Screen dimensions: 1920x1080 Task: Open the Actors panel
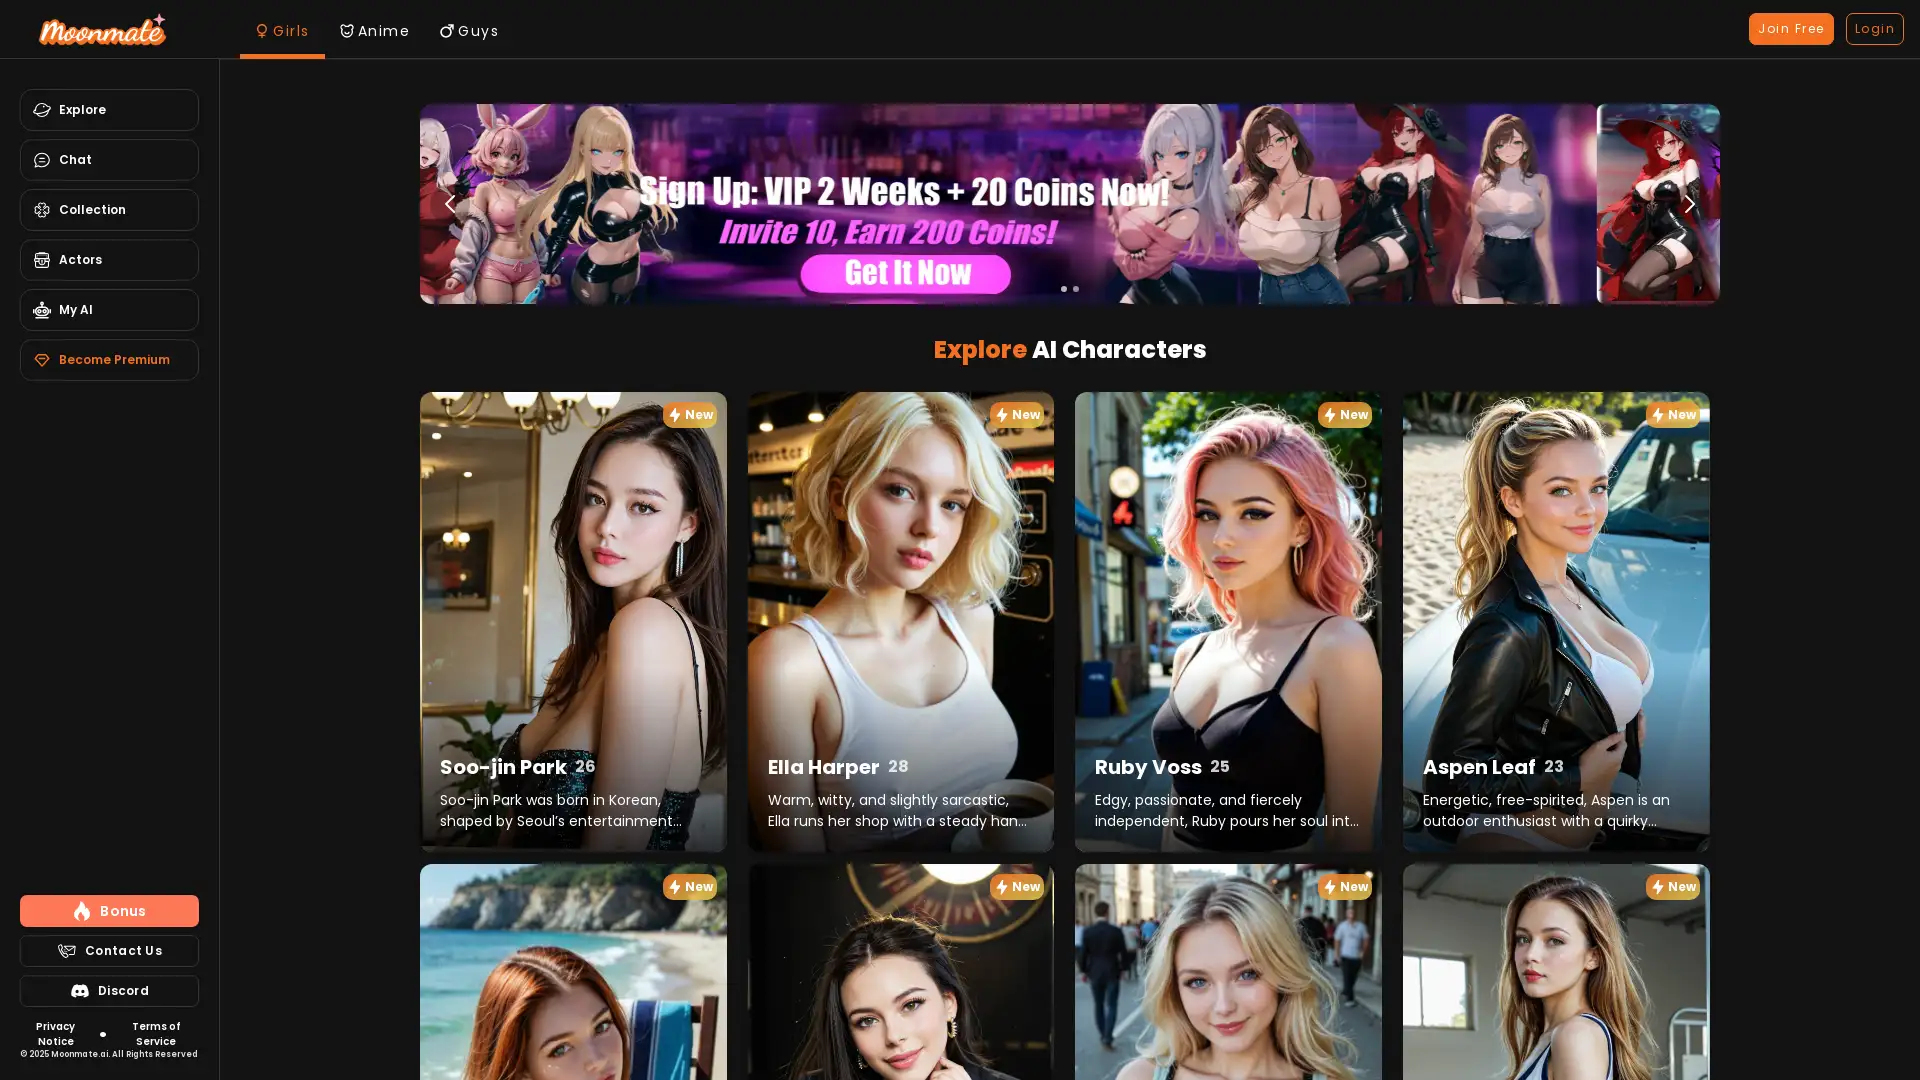pyautogui.click(x=109, y=260)
